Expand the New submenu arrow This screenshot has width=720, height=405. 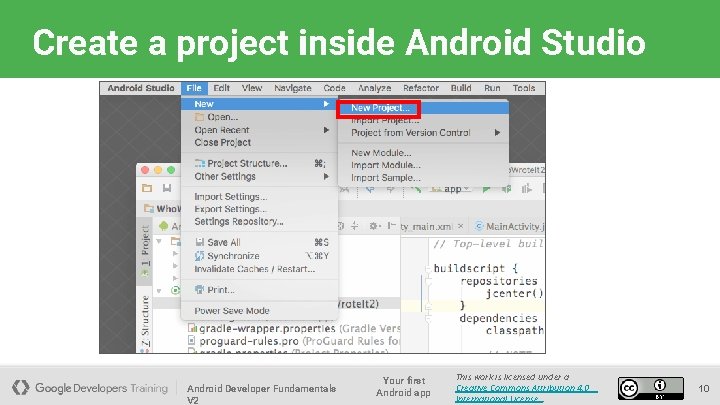tap(326, 104)
